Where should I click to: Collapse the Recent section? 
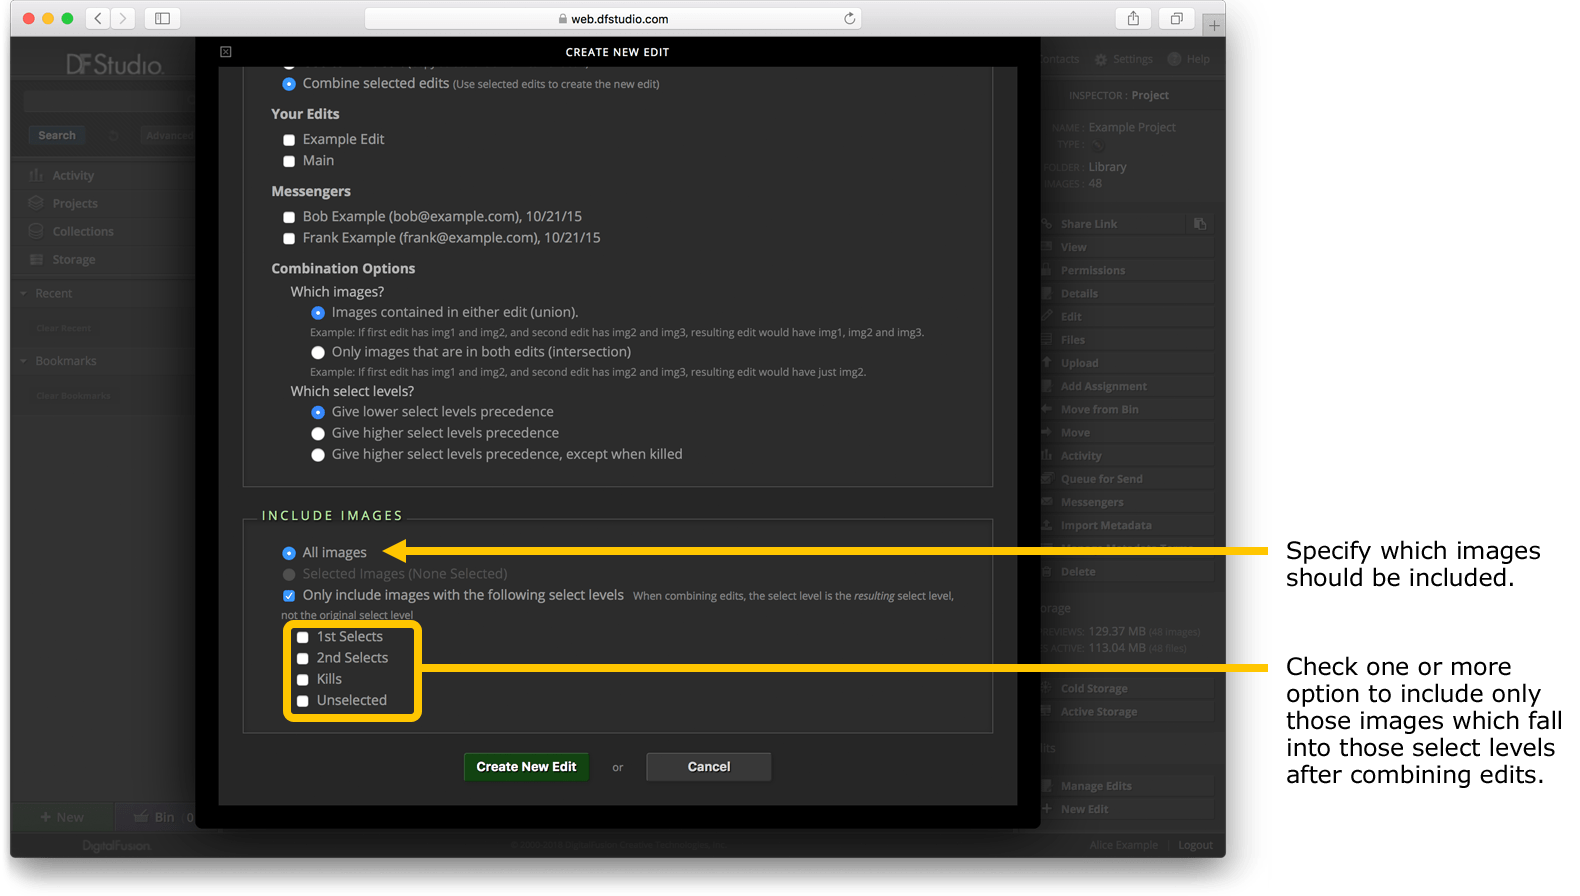[23, 293]
